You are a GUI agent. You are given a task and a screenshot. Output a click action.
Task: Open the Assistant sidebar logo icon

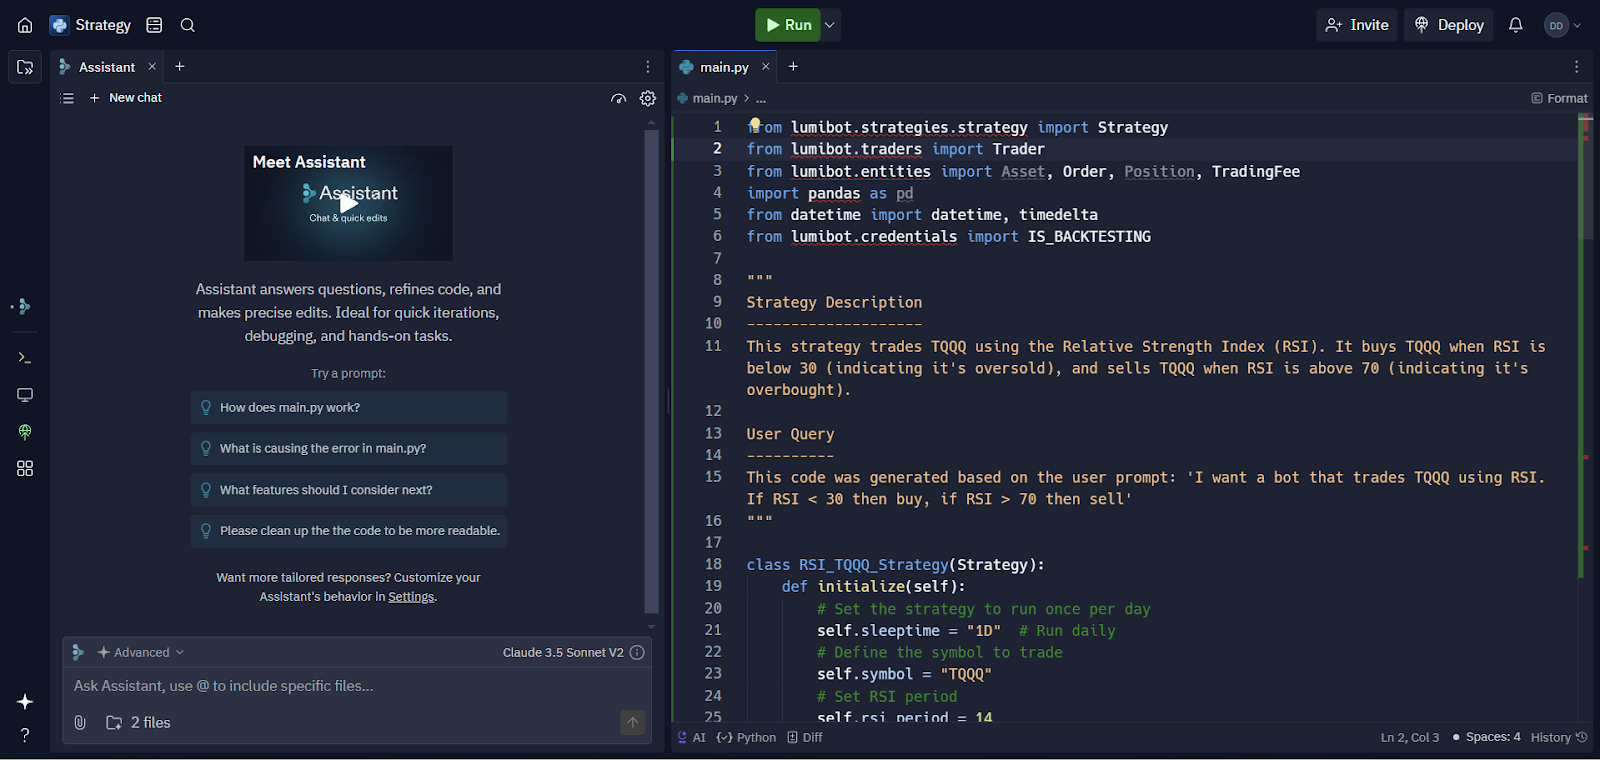tap(25, 306)
